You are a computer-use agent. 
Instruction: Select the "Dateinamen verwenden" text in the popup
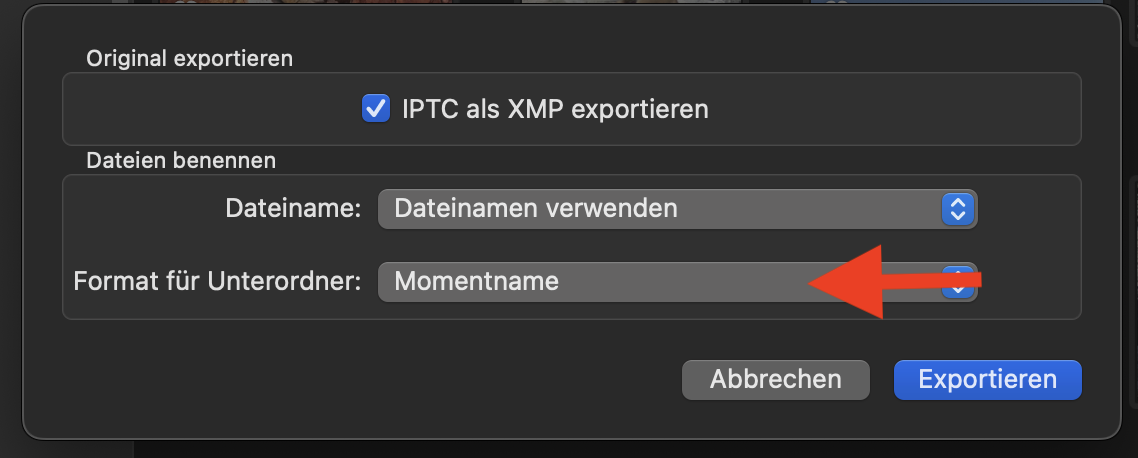[x=536, y=209]
